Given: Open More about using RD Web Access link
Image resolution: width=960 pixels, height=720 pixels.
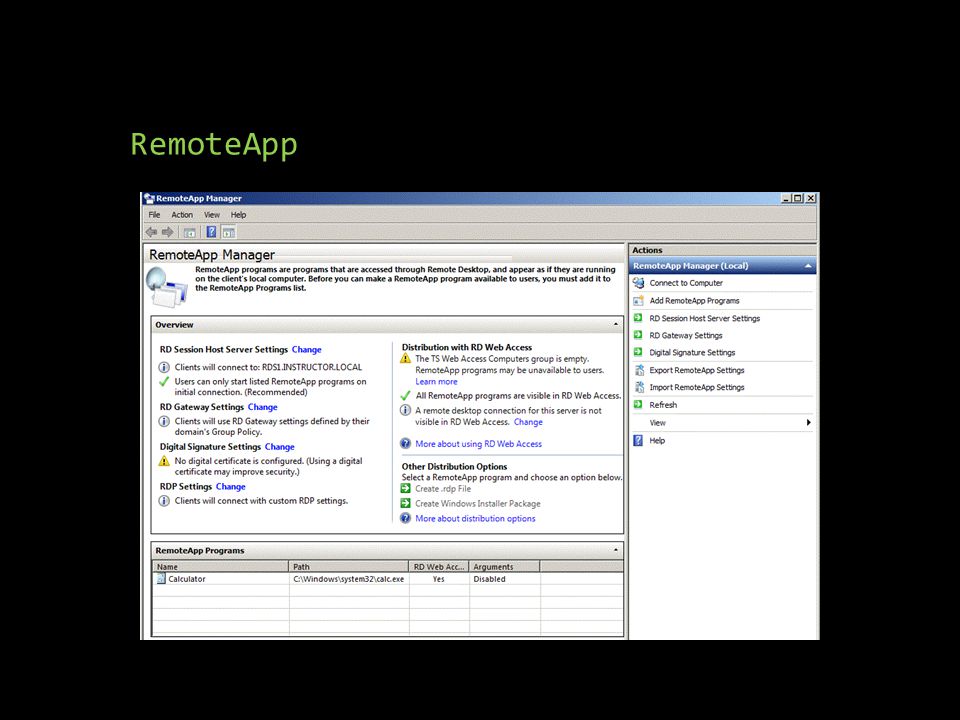Looking at the screenshot, I should [x=478, y=444].
